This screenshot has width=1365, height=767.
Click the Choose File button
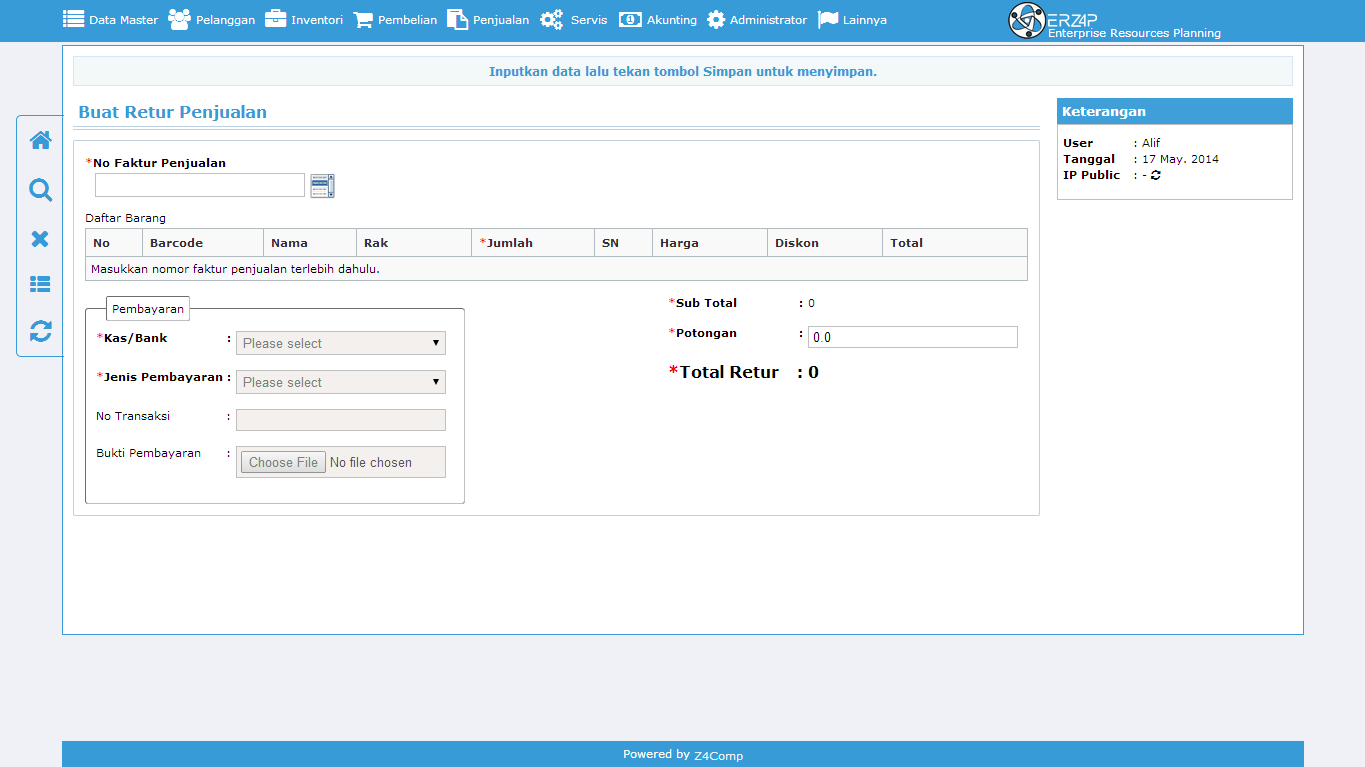[284, 462]
